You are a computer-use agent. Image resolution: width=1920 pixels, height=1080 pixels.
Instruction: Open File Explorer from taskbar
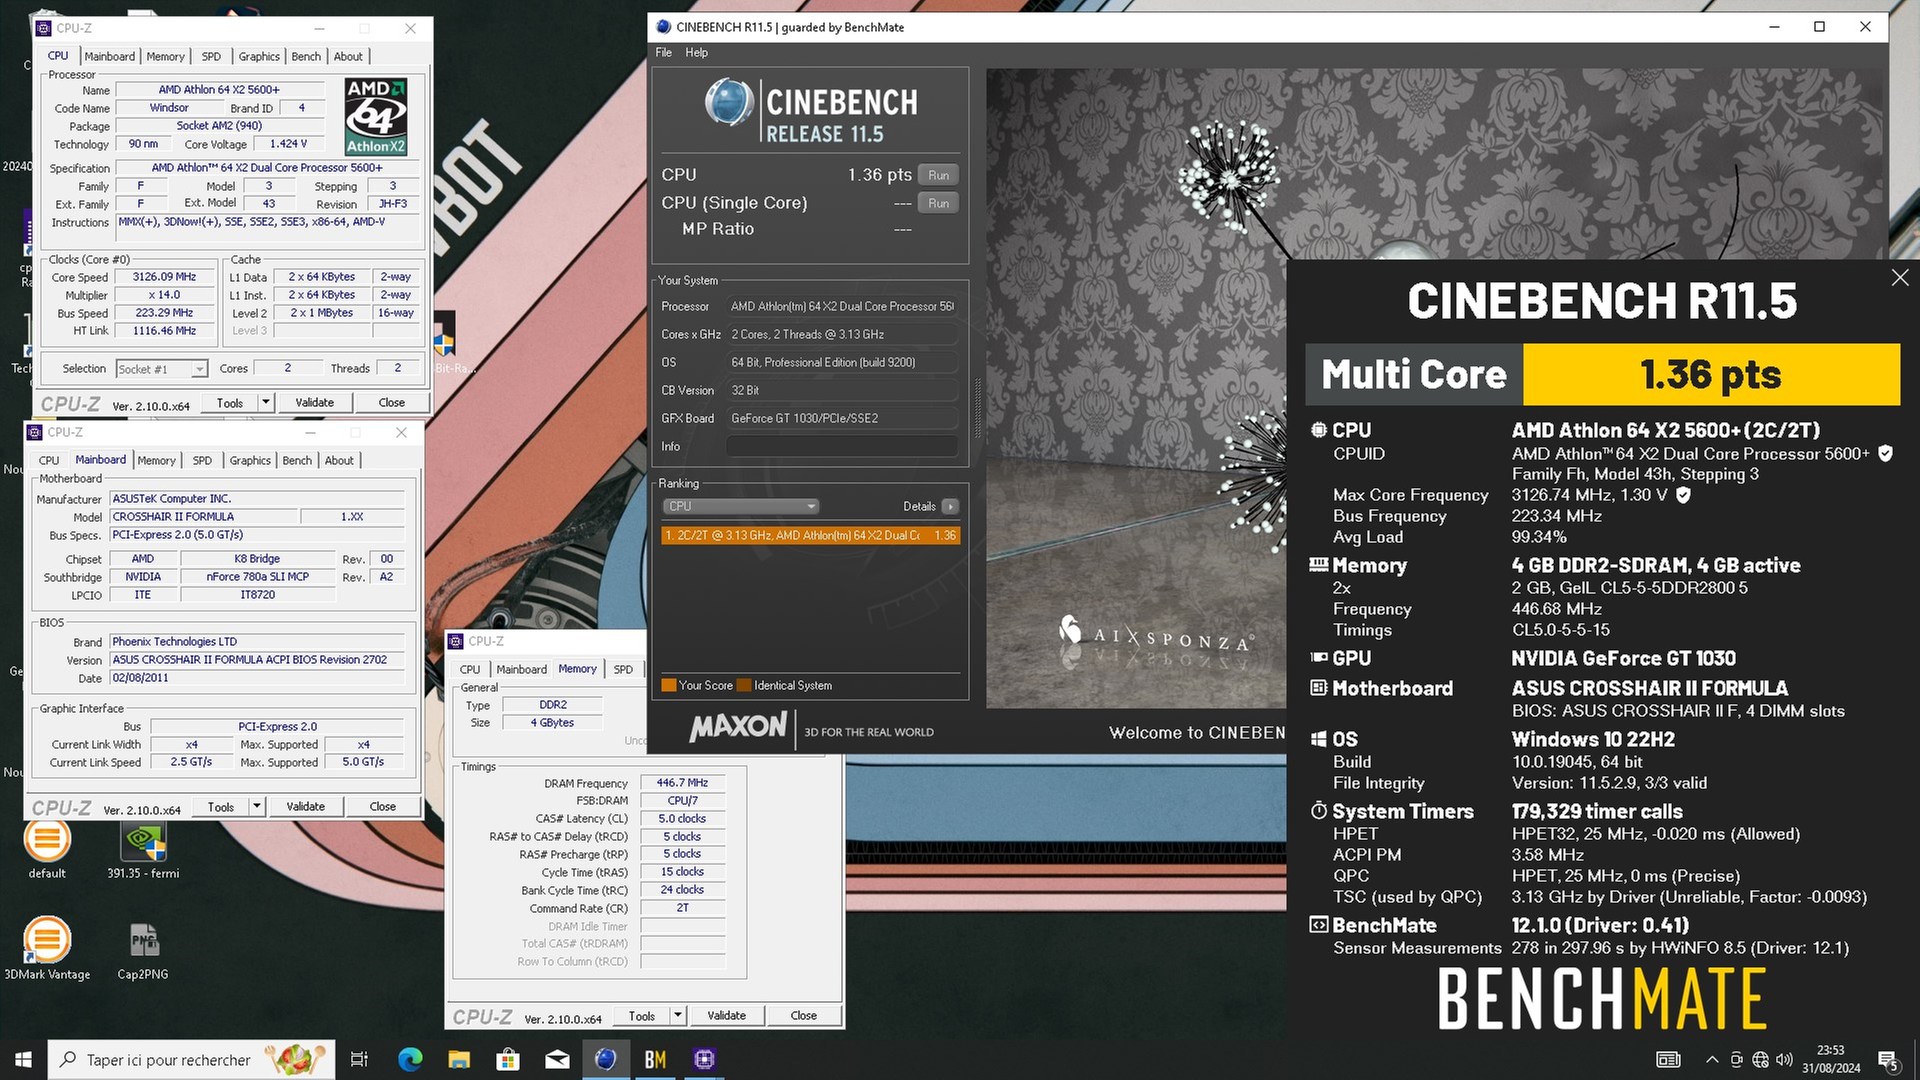[459, 1059]
